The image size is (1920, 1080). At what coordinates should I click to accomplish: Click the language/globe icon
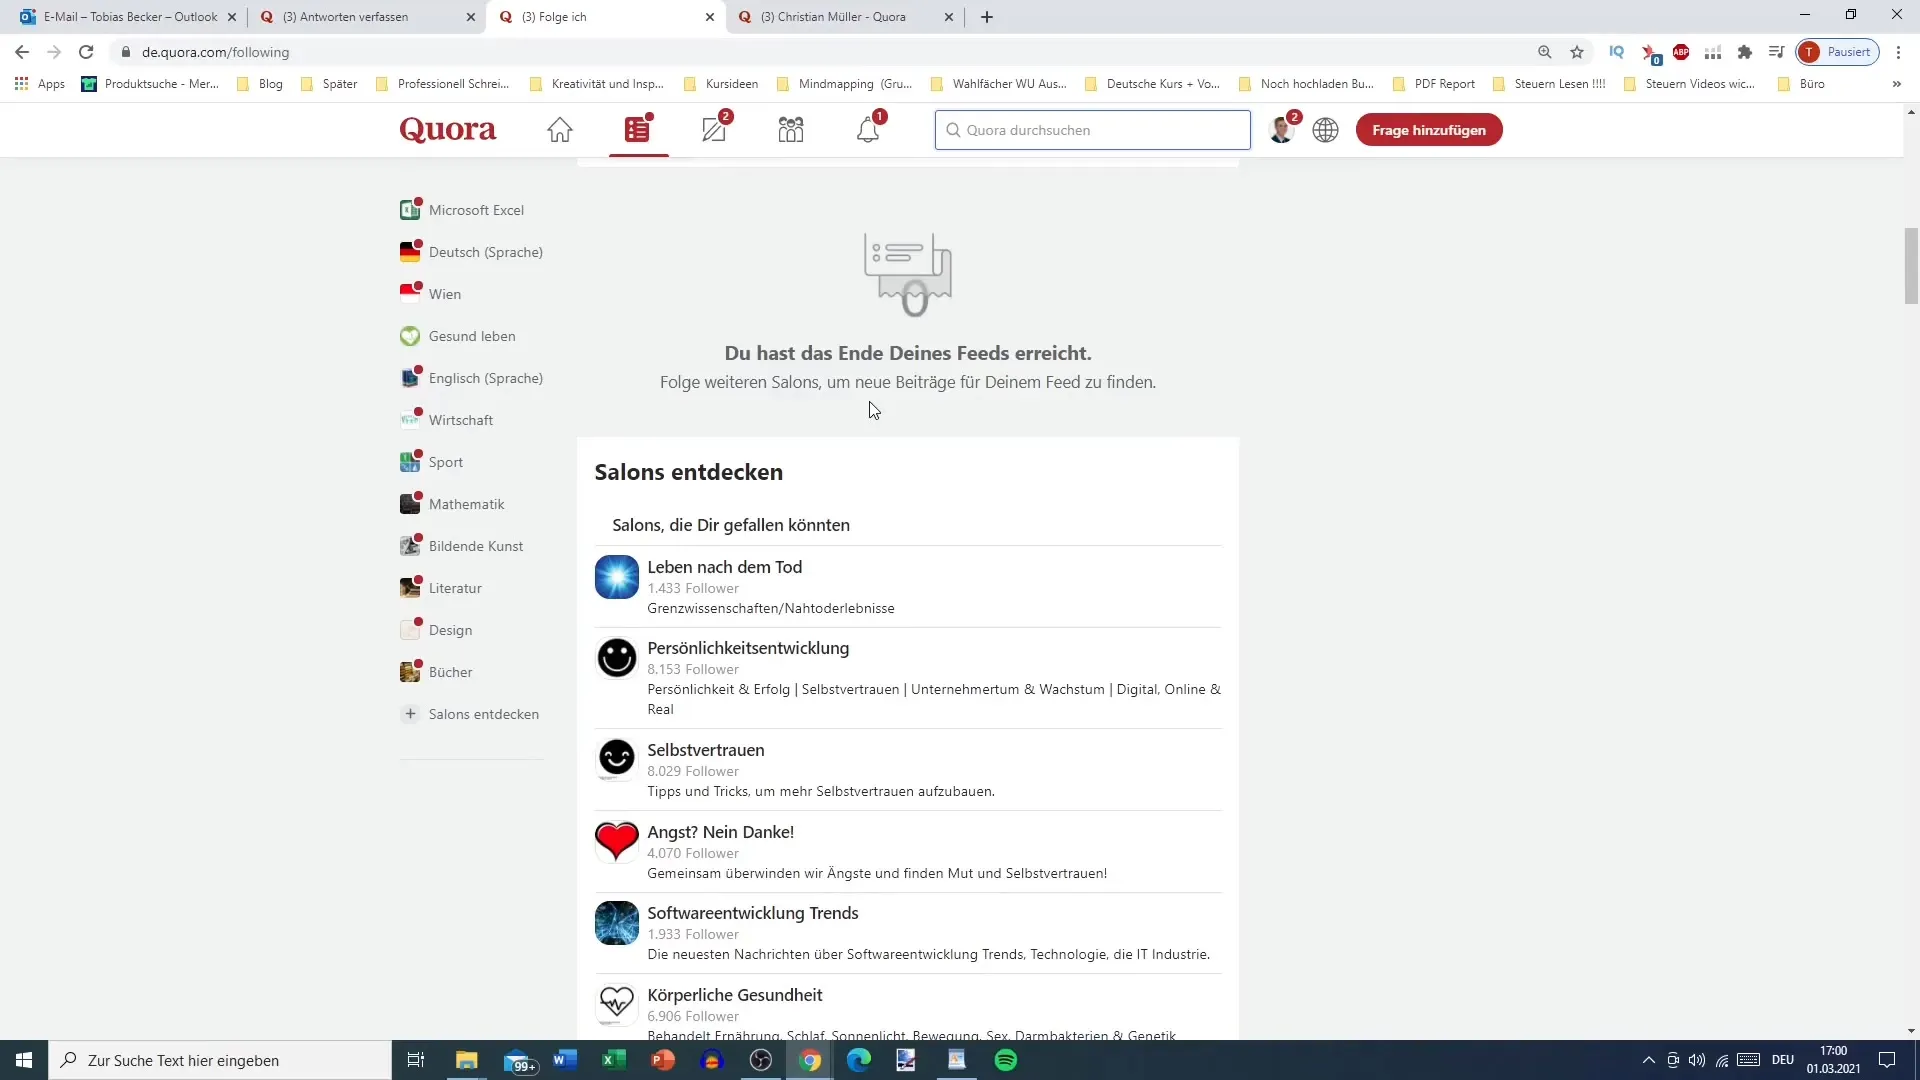[x=1325, y=129]
